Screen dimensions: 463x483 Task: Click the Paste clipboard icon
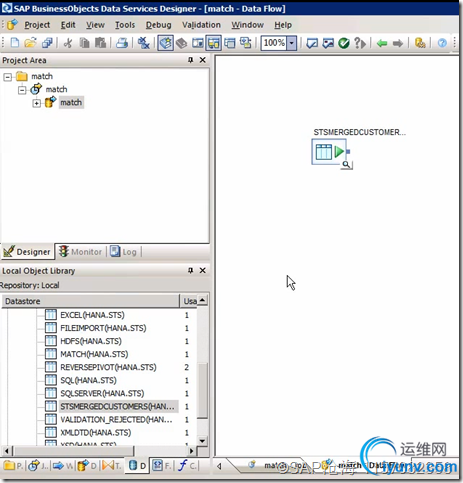coord(100,43)
